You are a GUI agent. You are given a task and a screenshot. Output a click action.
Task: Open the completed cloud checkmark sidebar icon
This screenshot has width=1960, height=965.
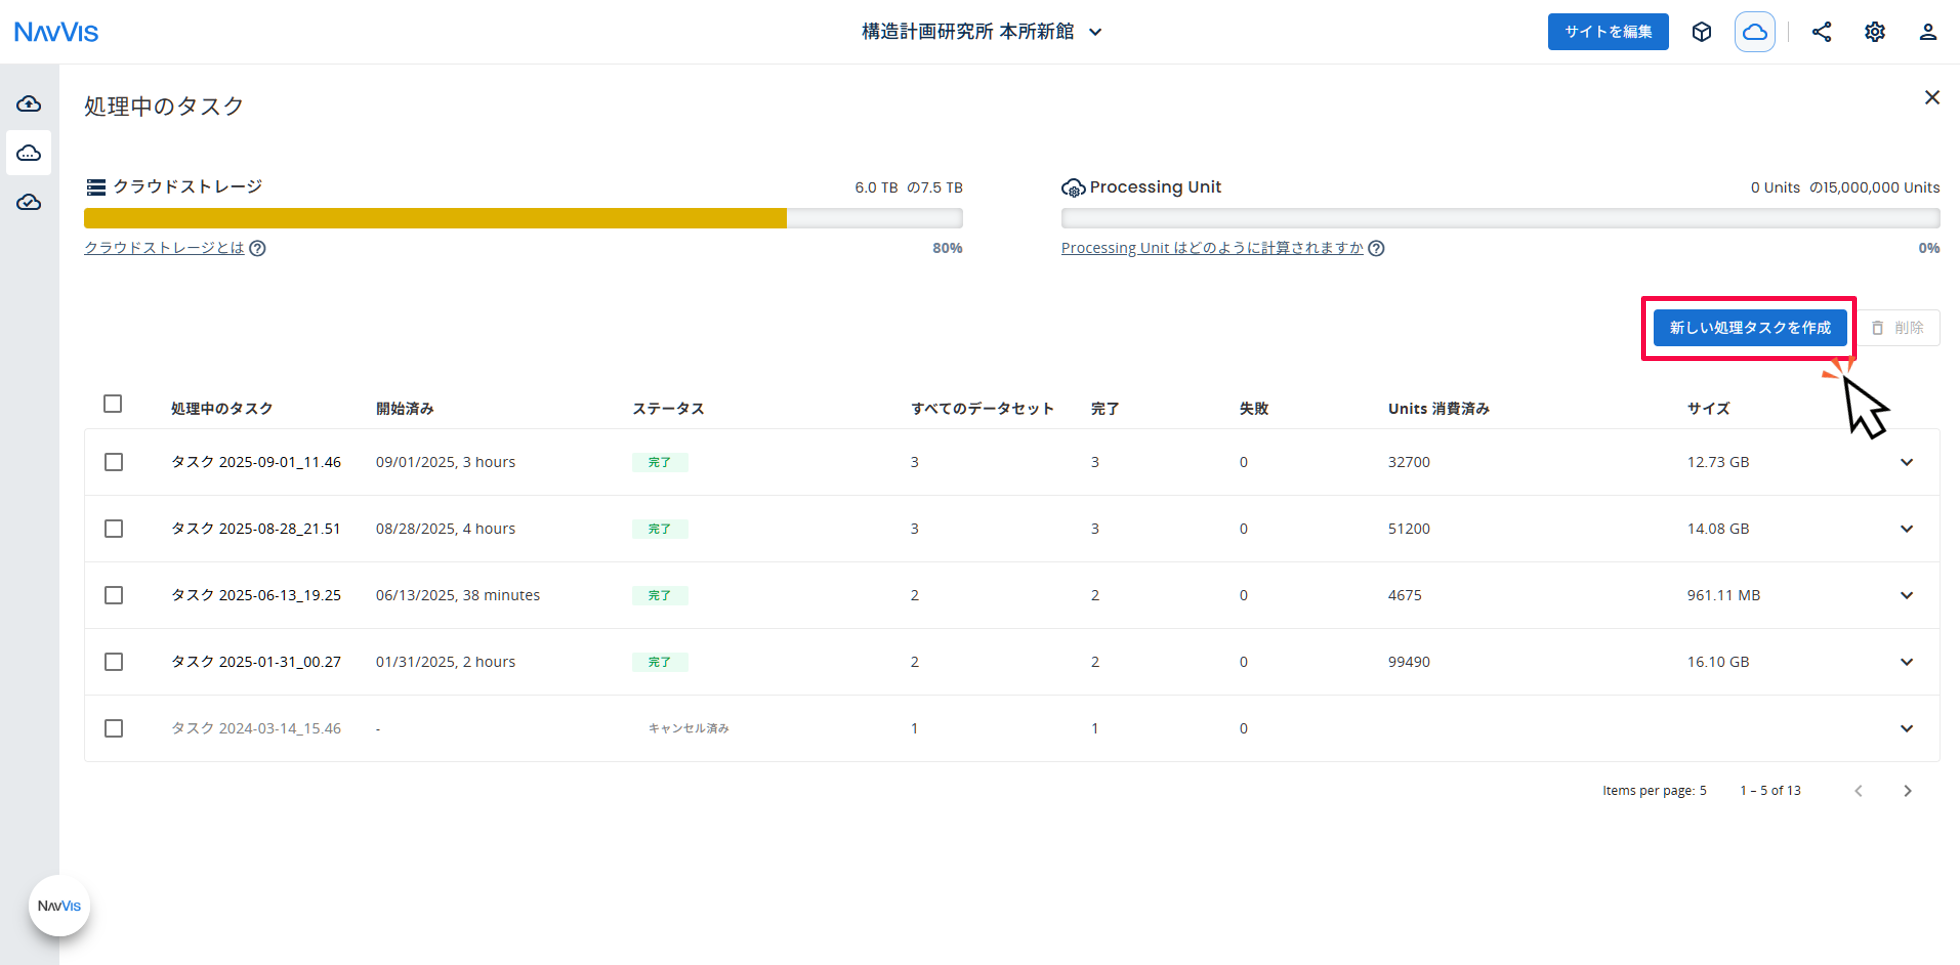point(29,203)
